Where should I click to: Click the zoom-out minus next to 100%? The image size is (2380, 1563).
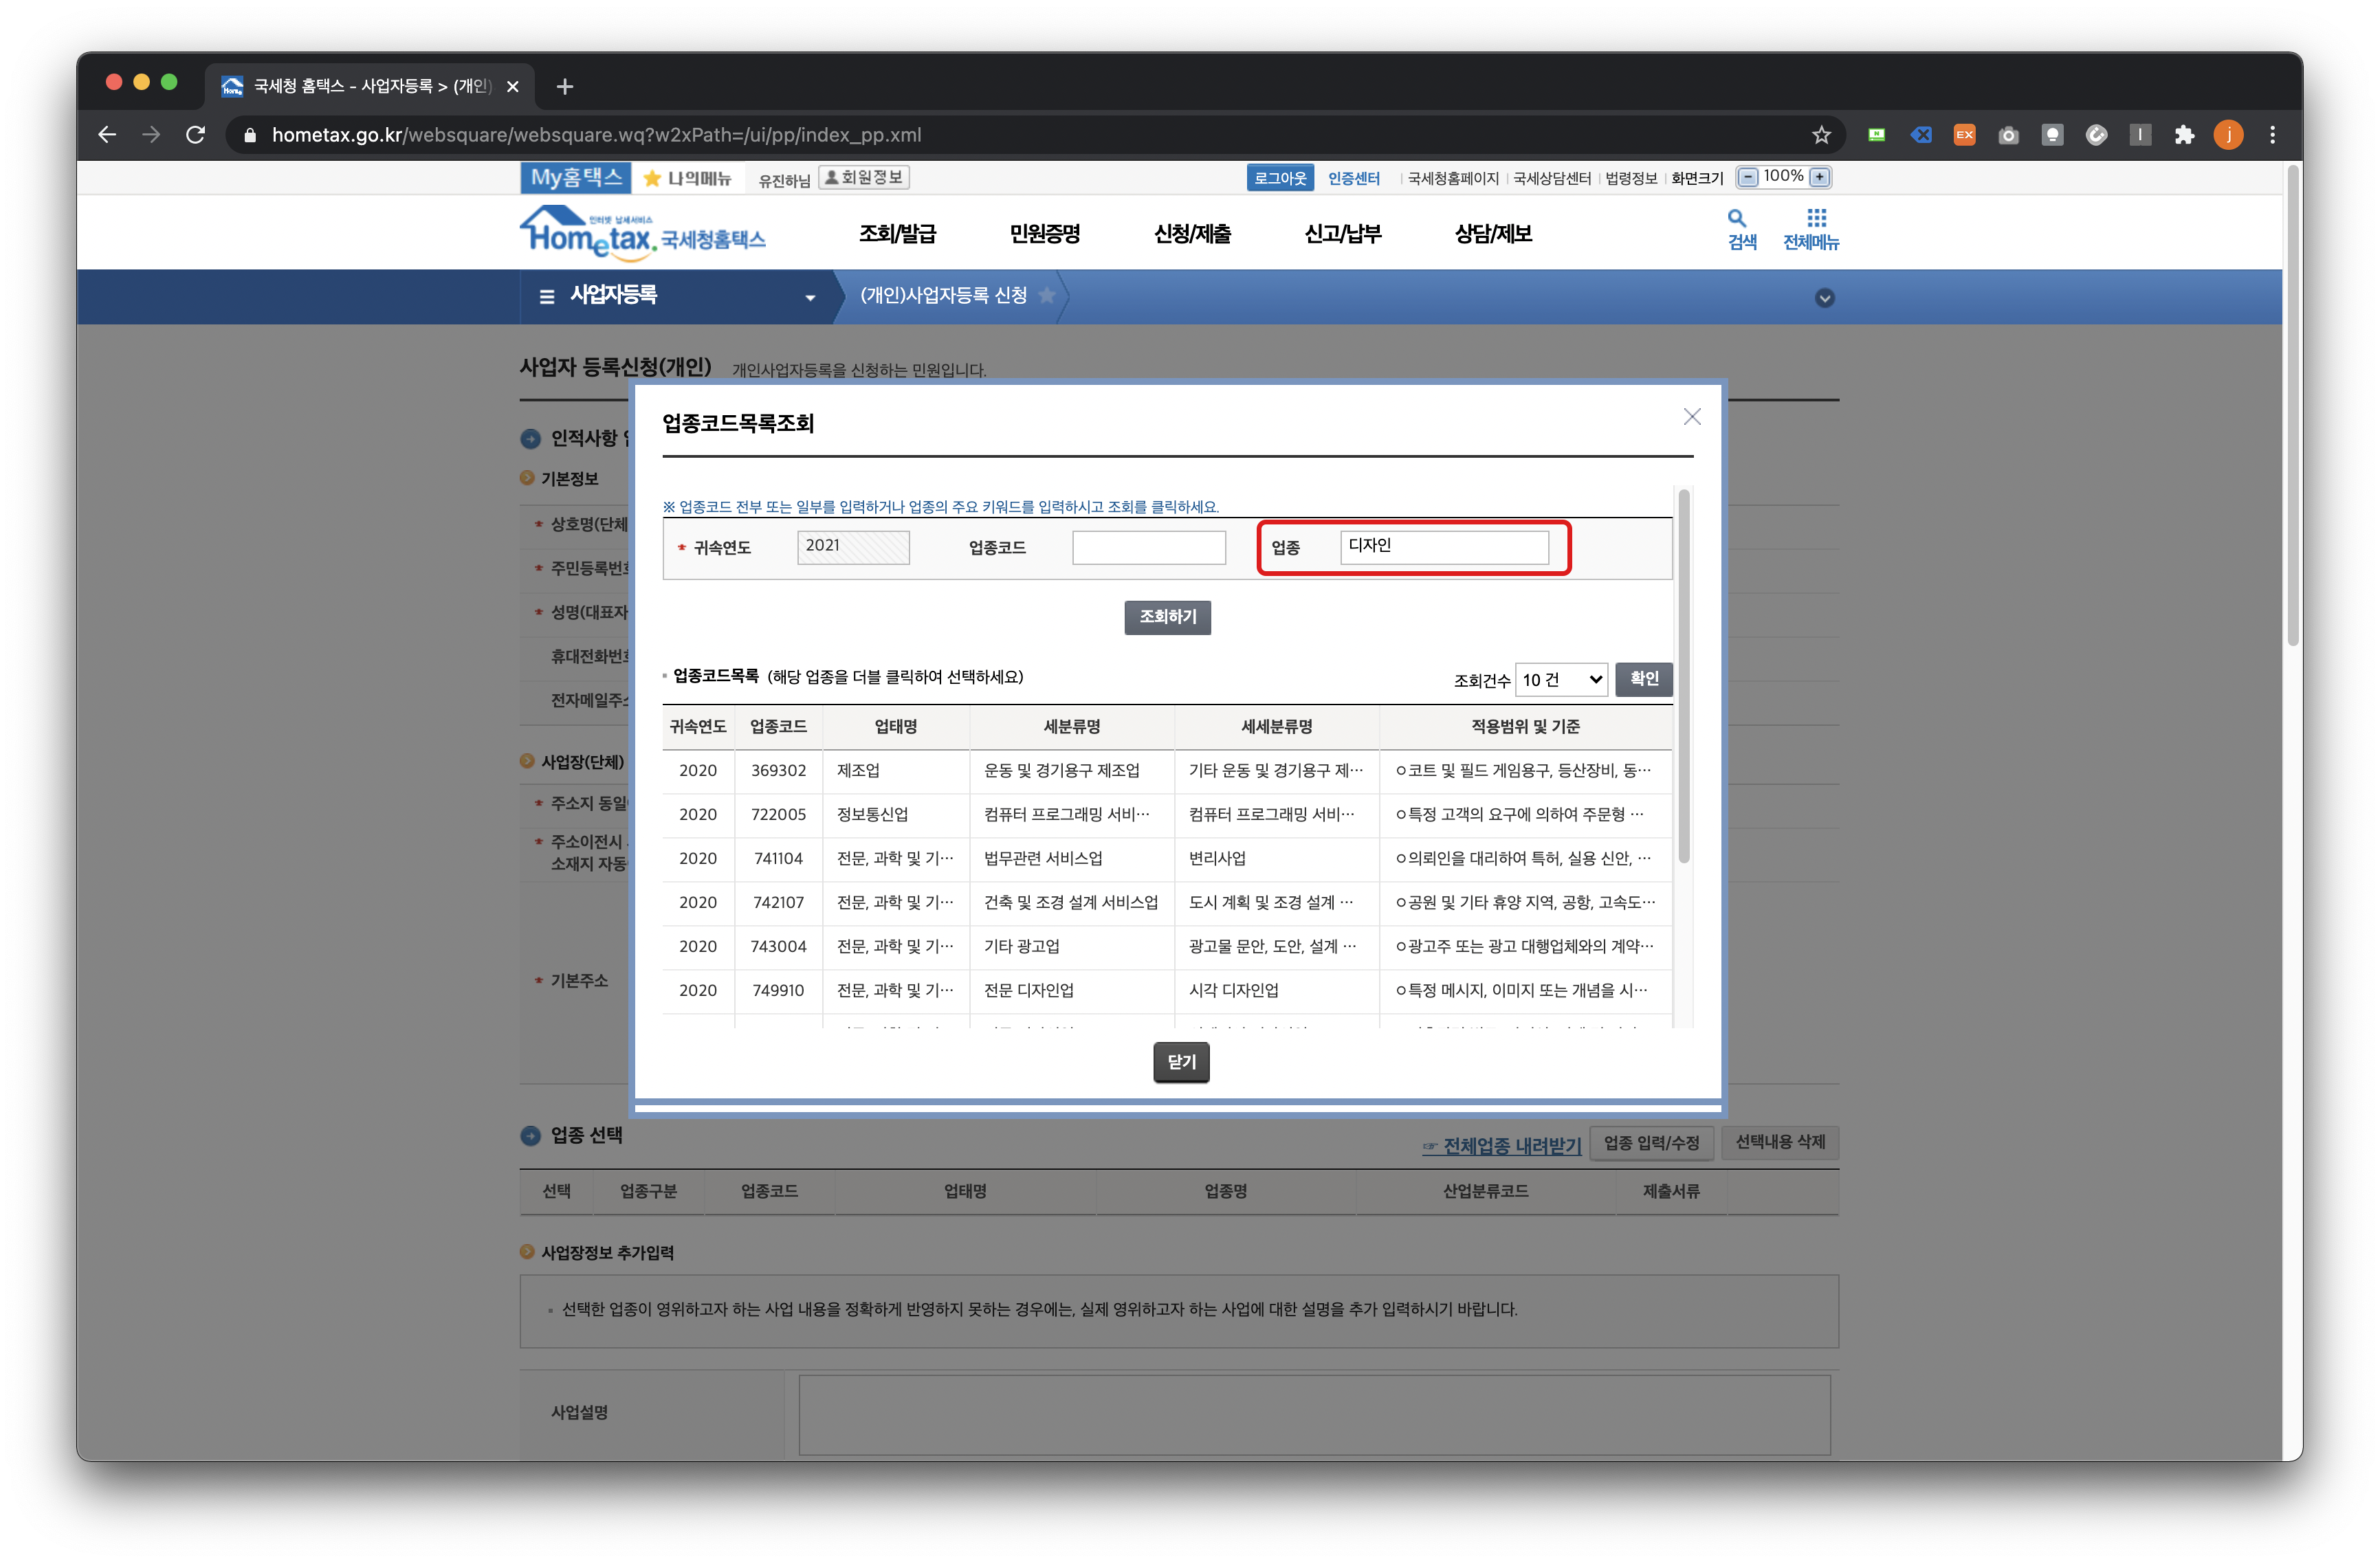click(1747, 178)
